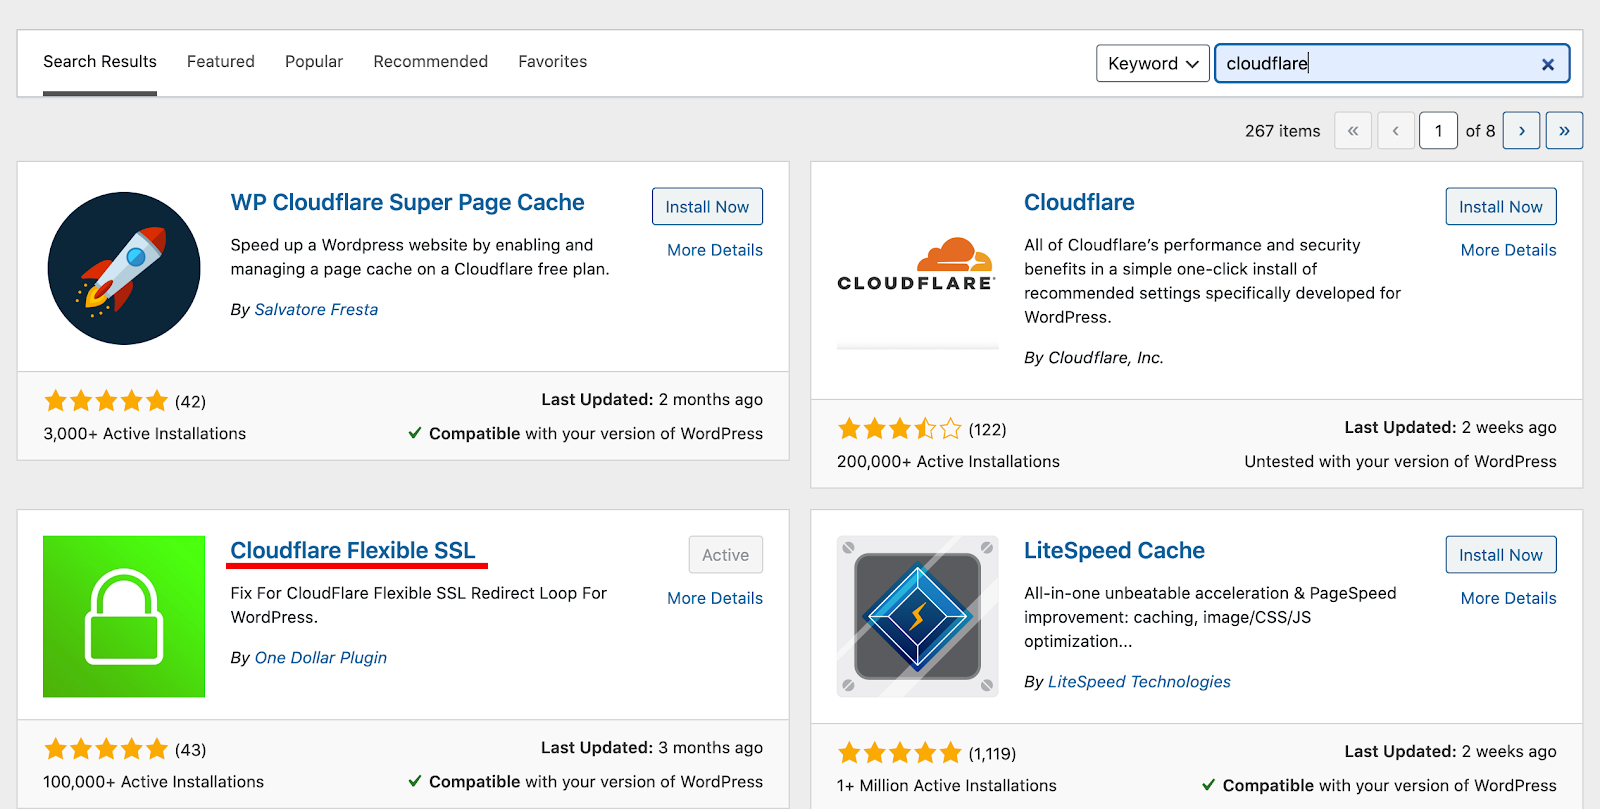Click 'Untested with your version of WordPress' text
Viewport: 1600px width, 809px height.
coord(1400,462)
